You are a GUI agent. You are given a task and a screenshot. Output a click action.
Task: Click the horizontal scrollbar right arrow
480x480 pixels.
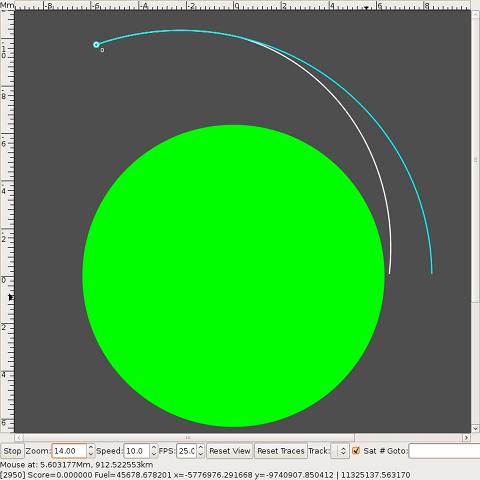466,437
